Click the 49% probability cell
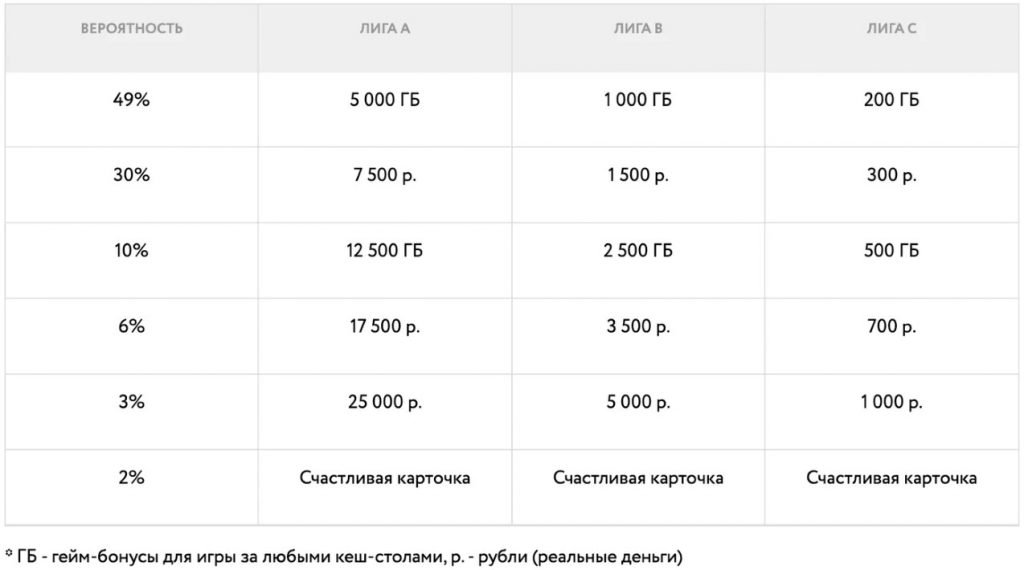 coord(131,100)
